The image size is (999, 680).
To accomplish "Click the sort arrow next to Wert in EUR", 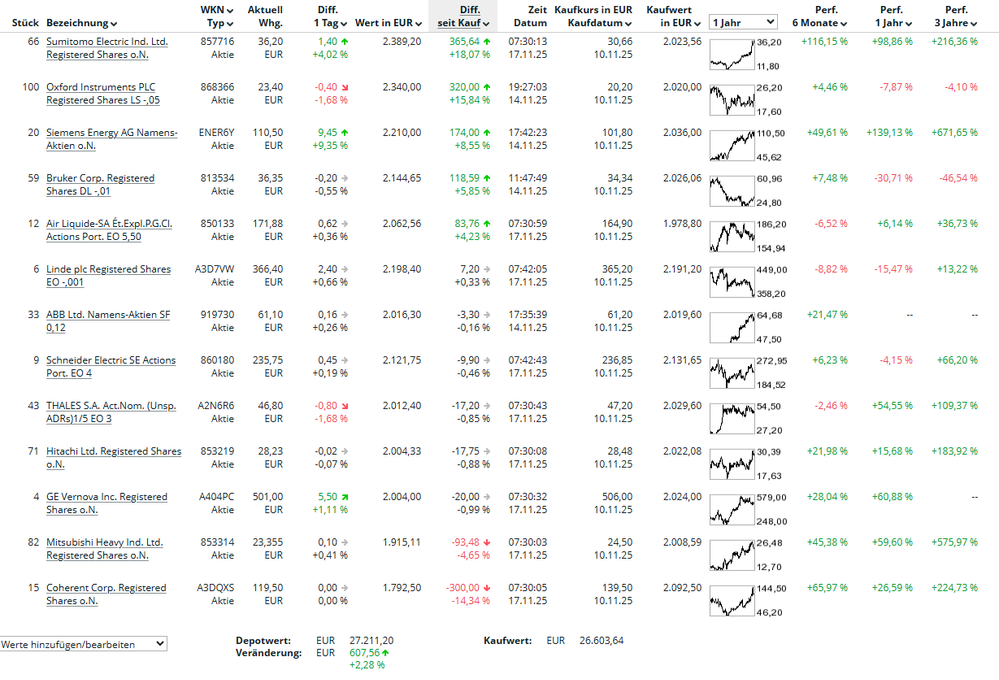I will tap(416, 22).
